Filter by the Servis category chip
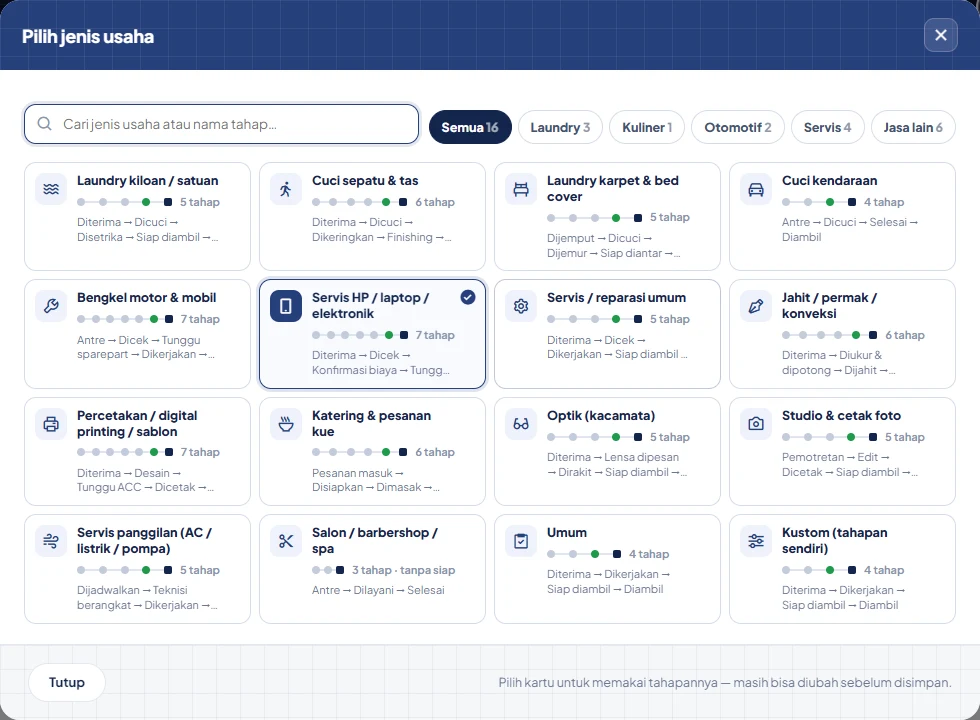The height and width of the screenshot is (720, 980). pos(827,128)
